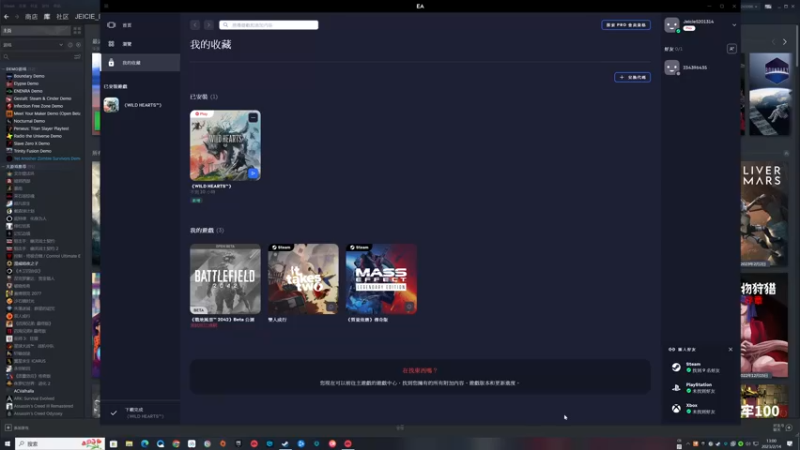
Task: Open the Battlefield 2042 Beta cover
Action: [225, 279]
